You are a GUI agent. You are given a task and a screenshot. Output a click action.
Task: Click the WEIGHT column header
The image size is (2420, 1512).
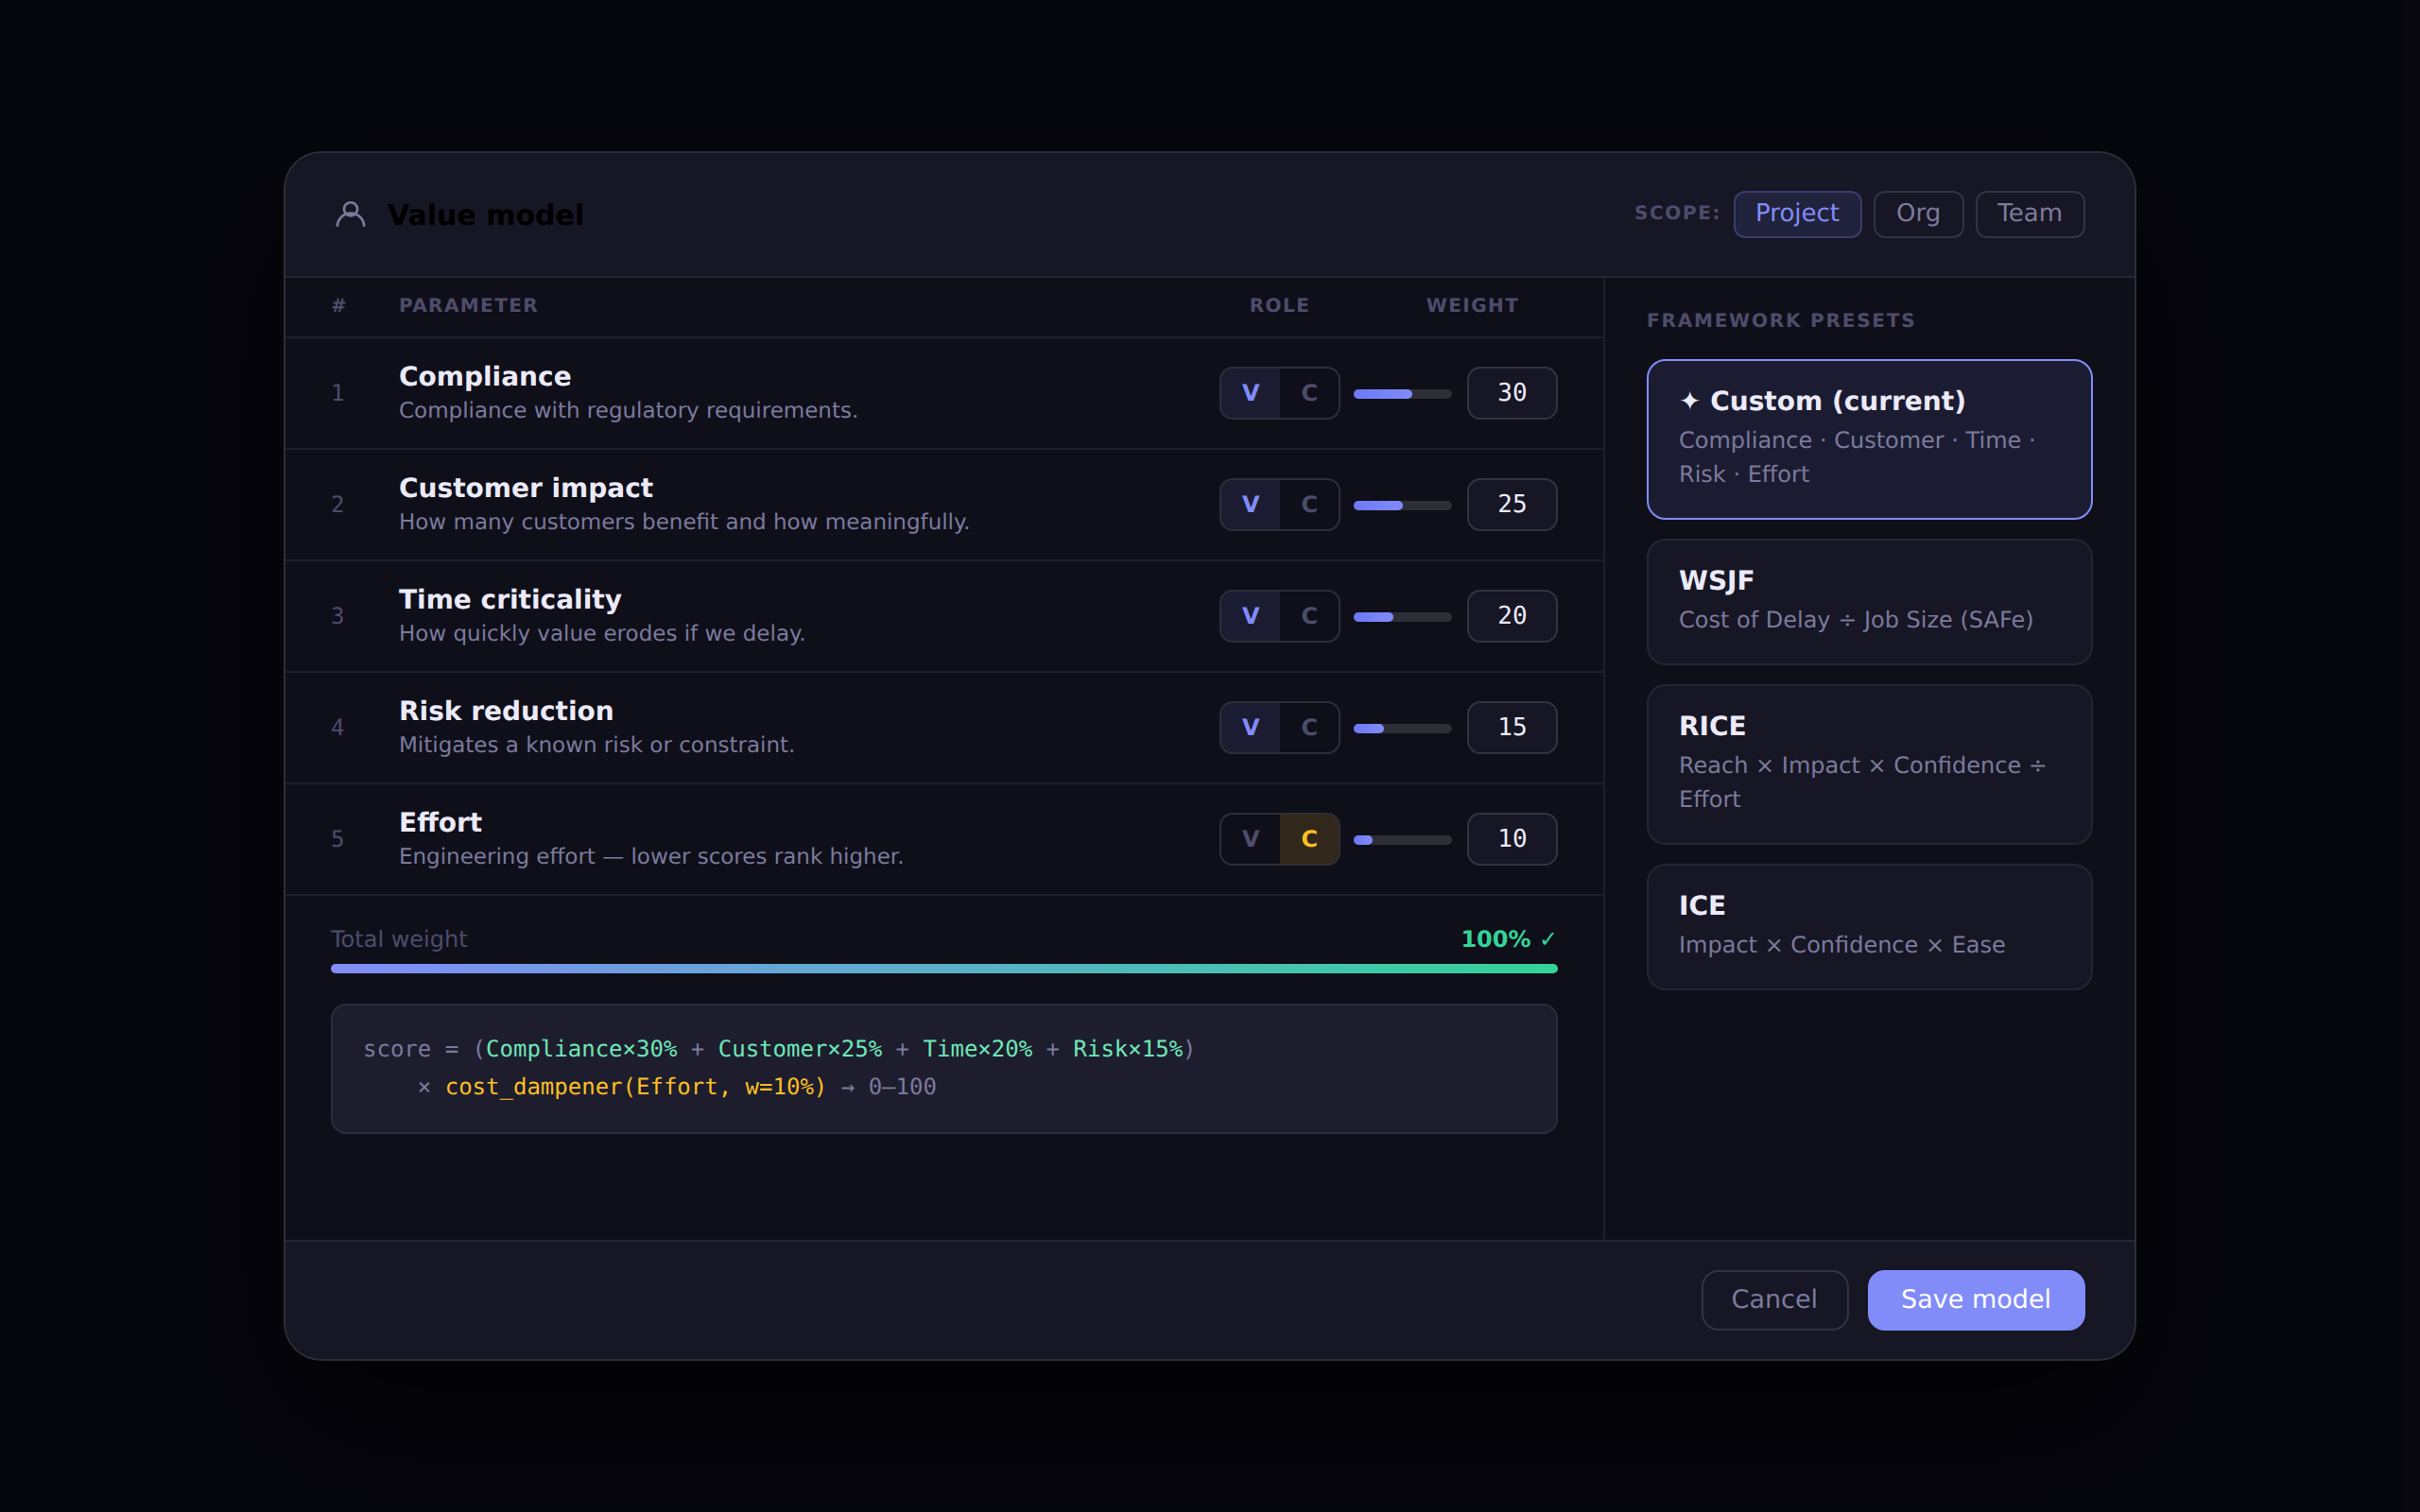(x=1472, y=306)
